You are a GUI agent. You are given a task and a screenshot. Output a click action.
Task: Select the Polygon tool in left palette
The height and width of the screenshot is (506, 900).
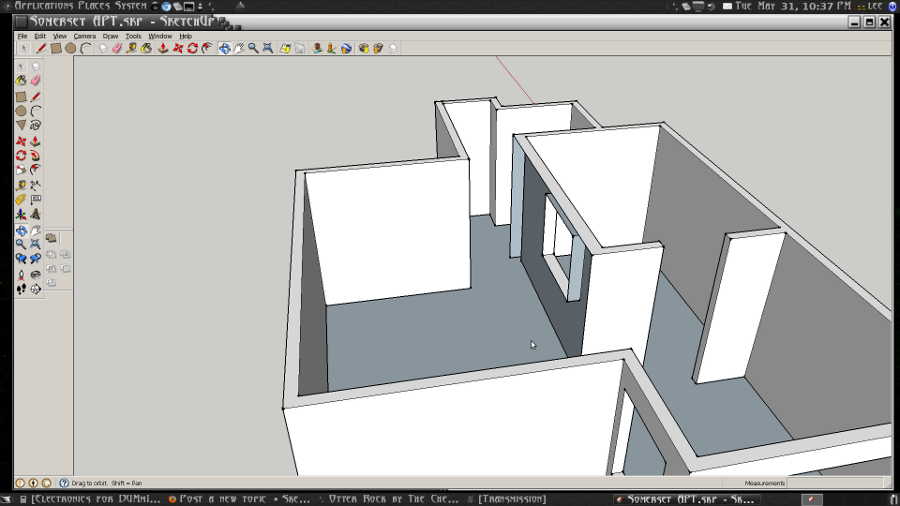point(20,126)
